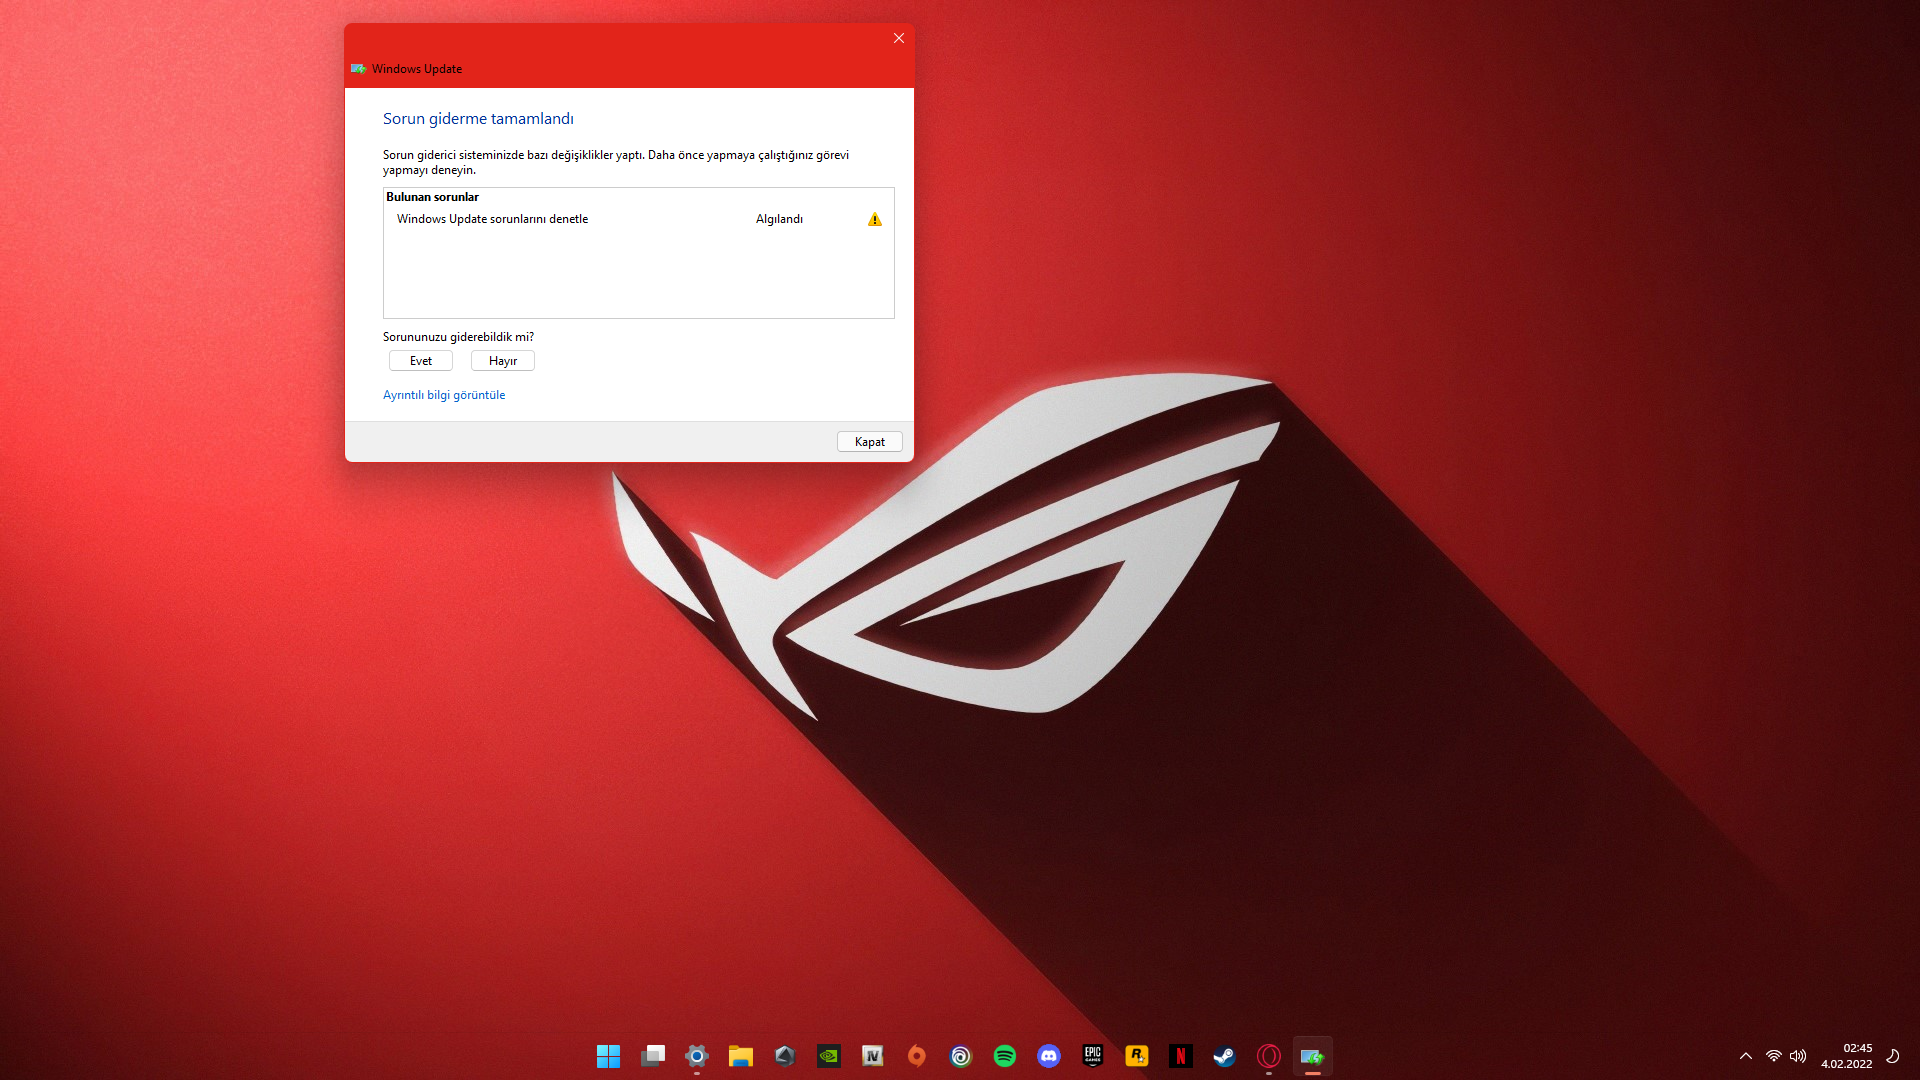Screen dimensions: 1920x1080
Task: Open Spotify from the taskbar
Action: pyautogui.click(x=1005, y=1056)
